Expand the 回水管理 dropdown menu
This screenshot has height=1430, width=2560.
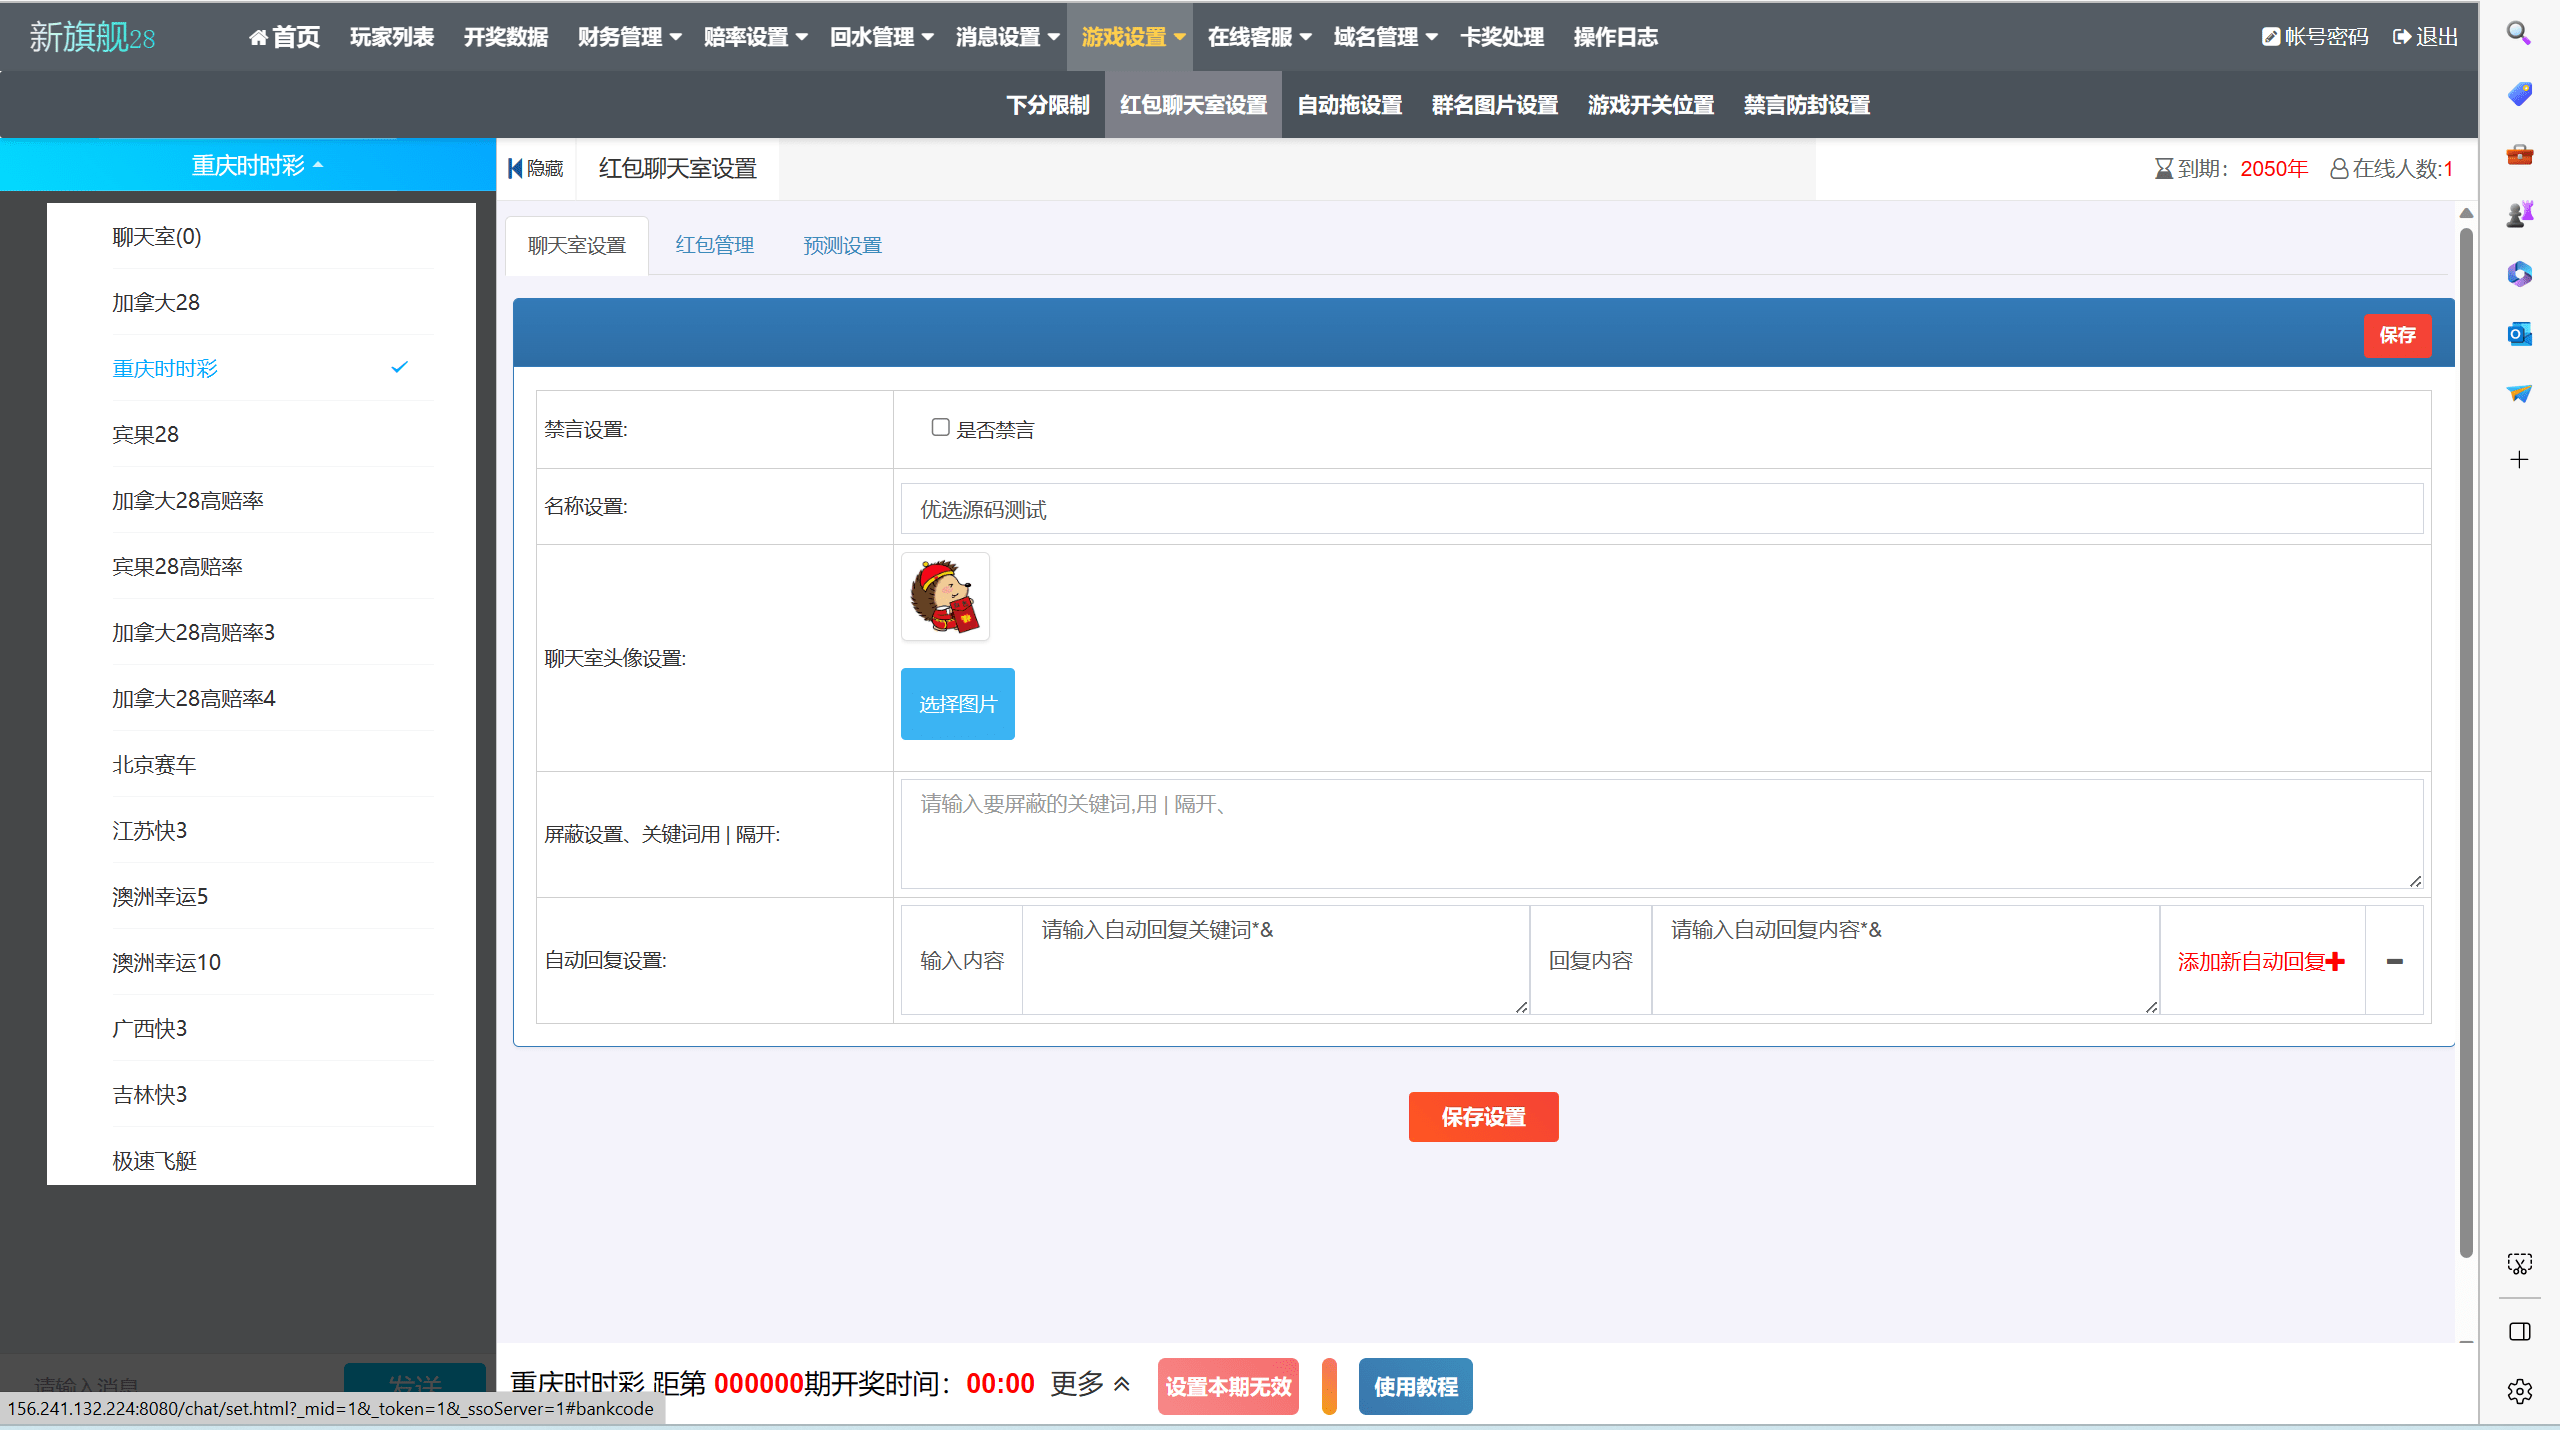tap(881, 37)
